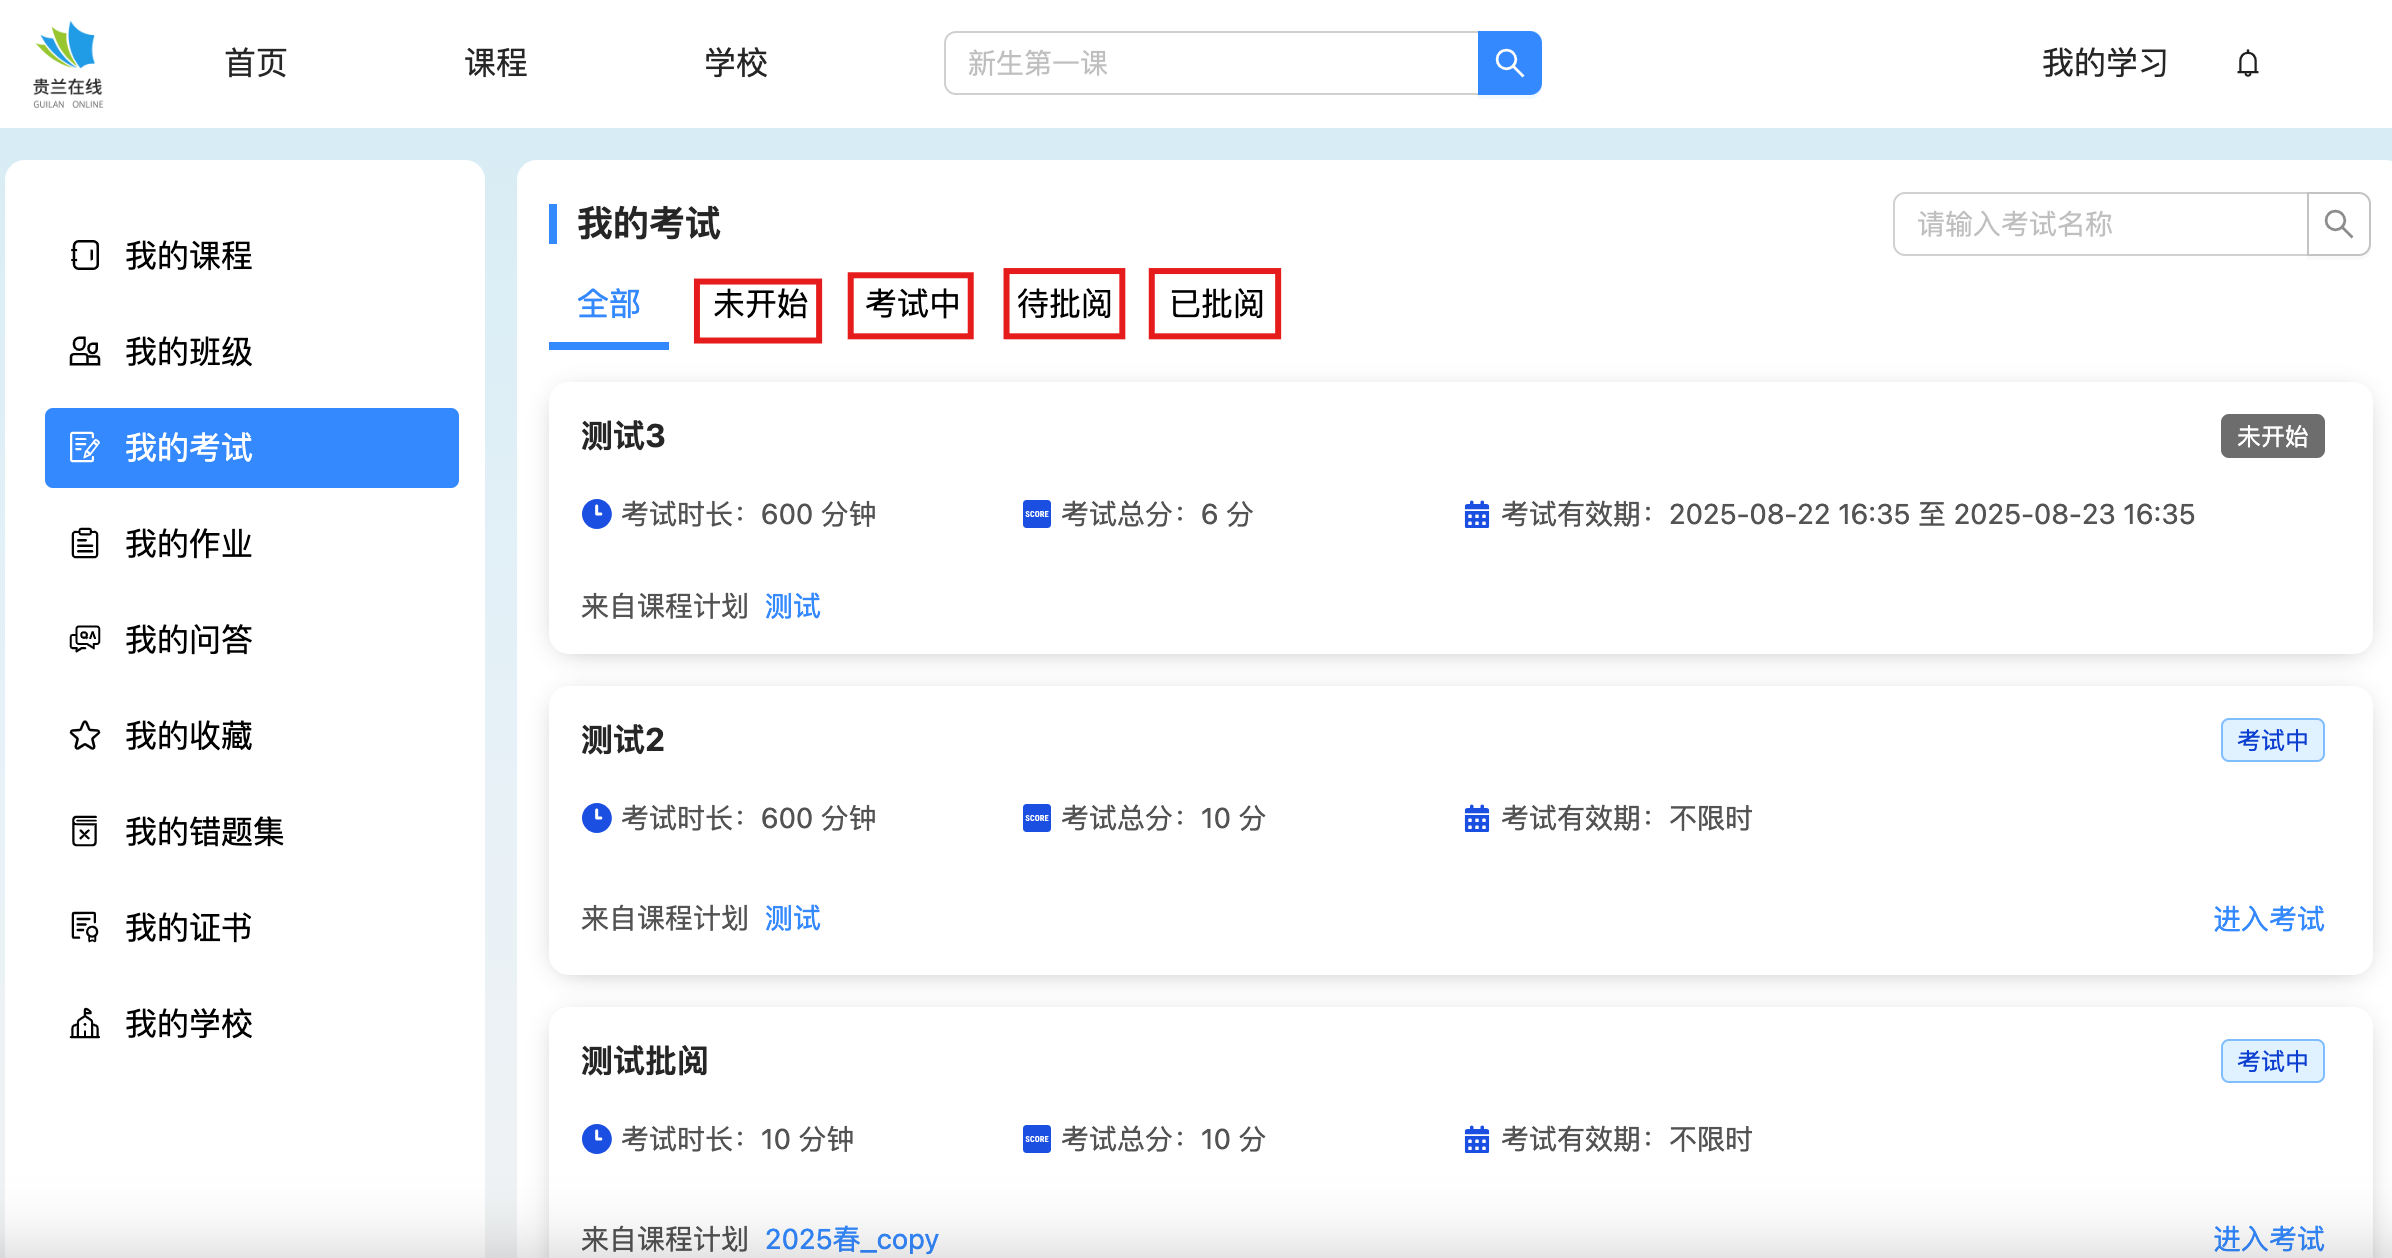Image resolution: width=2392 pixels, height=1258 pixels.
Task: Click the 我的证书 certificate icon
Action: click(85, 928)
